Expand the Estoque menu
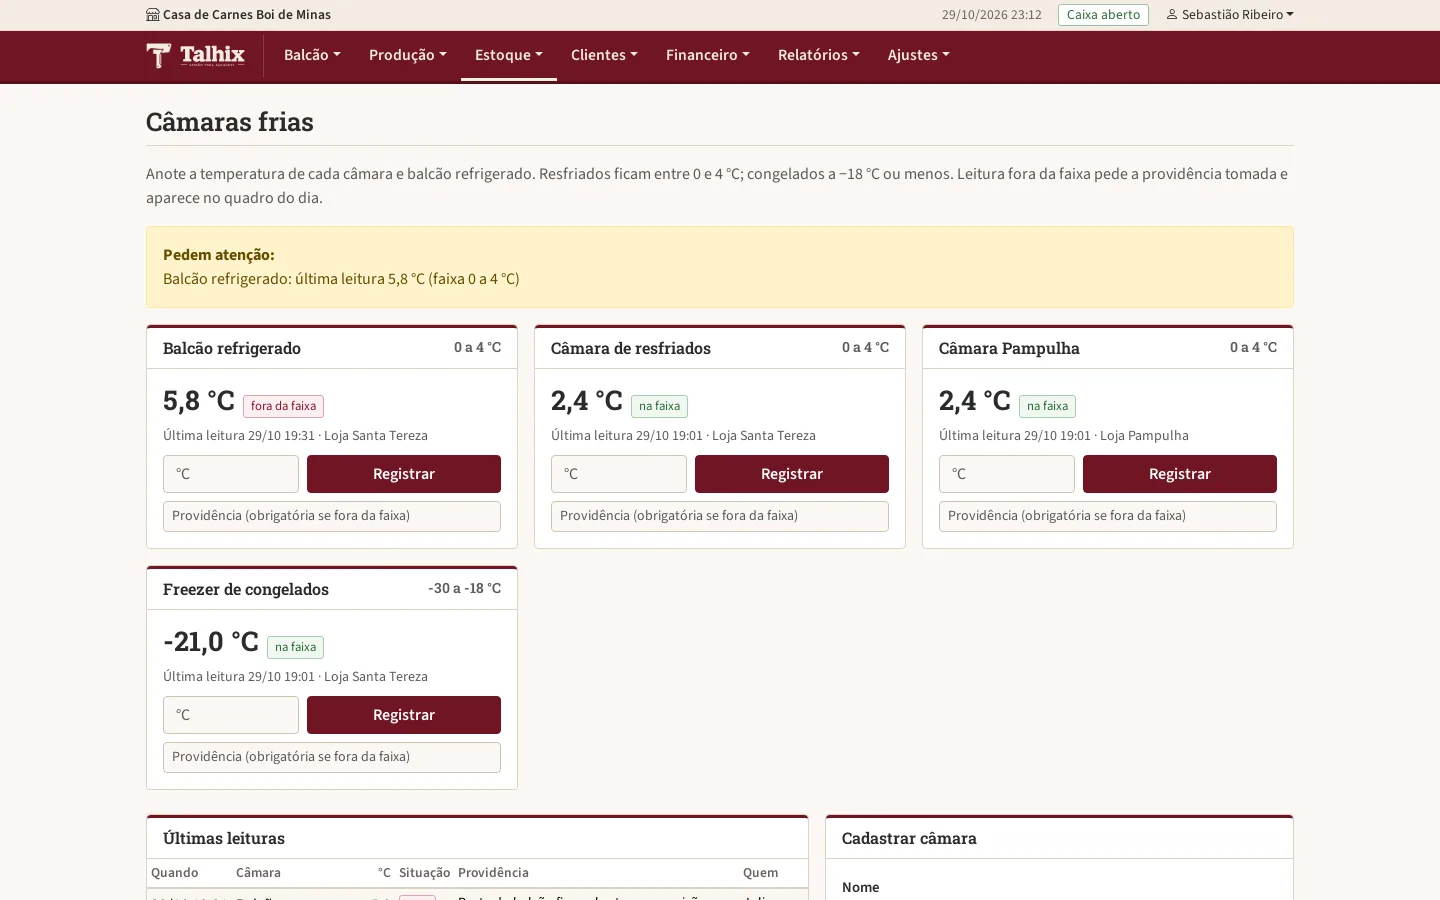The width and height of the screenshot is (1440, 900). (x=509, y=55)
